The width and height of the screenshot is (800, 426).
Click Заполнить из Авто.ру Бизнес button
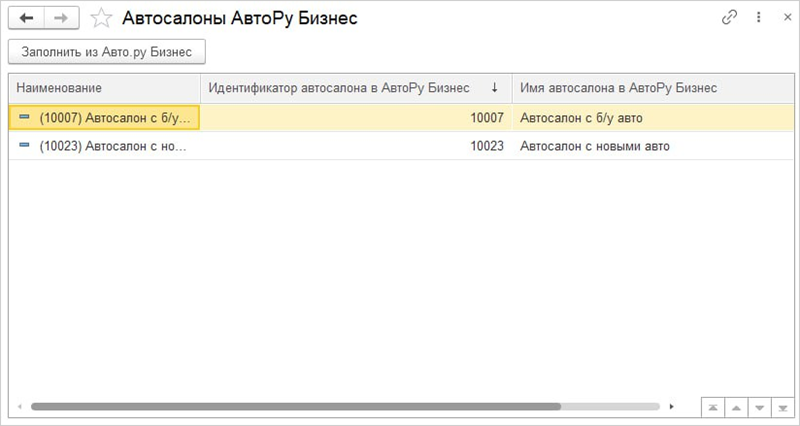[107, 52]
